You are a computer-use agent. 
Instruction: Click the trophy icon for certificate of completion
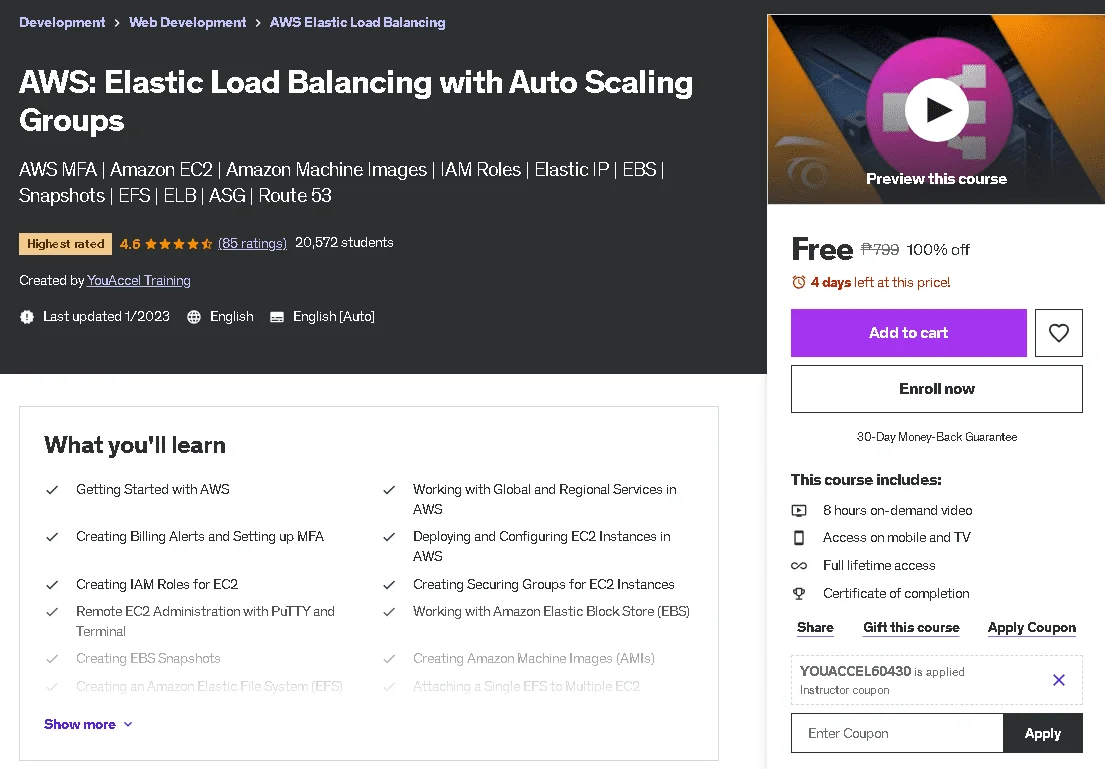tap(798, 593)
